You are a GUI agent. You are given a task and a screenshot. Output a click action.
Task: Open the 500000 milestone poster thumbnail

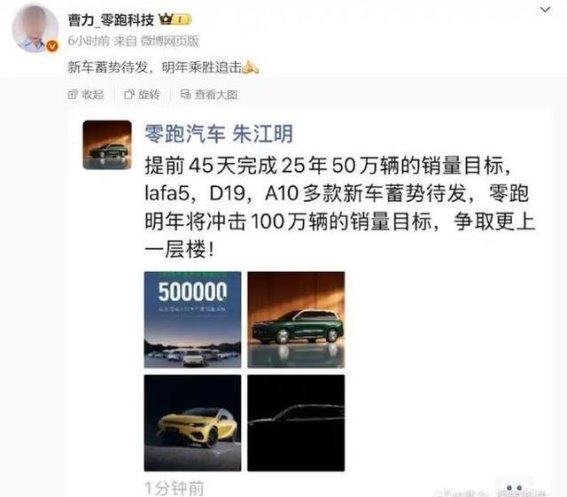(x=192, y=320)
